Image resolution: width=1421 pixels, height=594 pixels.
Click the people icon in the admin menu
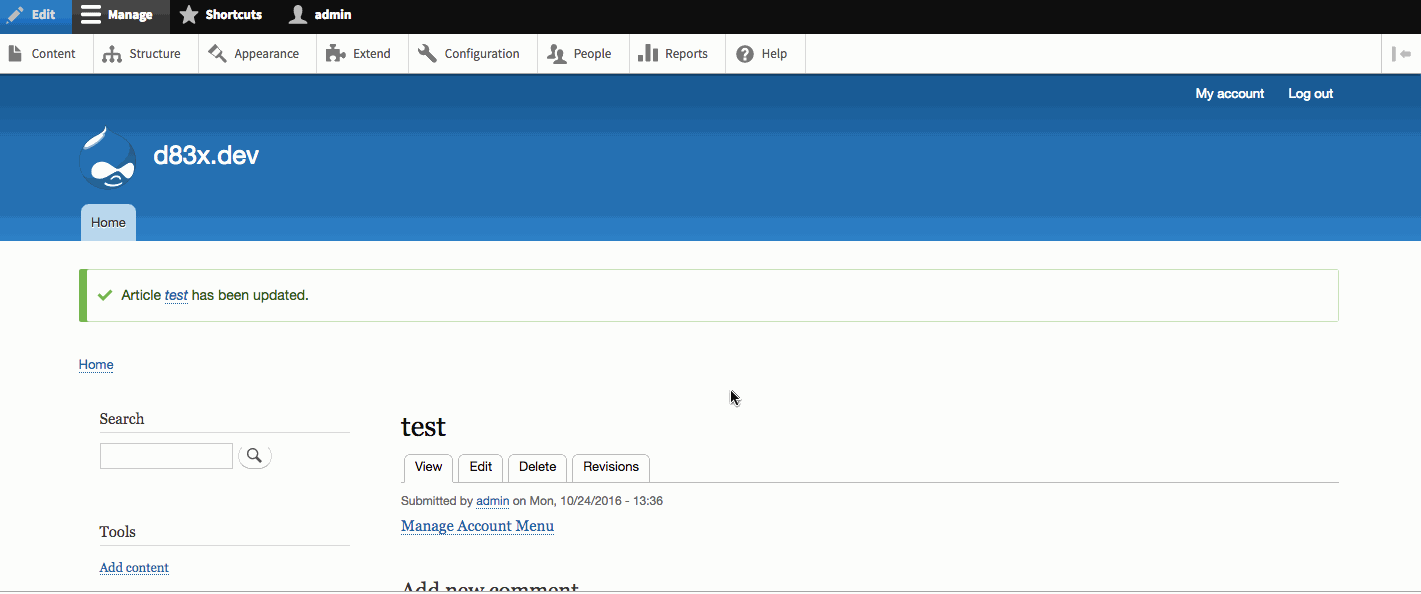pyautogui.click(x=556, y=54)
